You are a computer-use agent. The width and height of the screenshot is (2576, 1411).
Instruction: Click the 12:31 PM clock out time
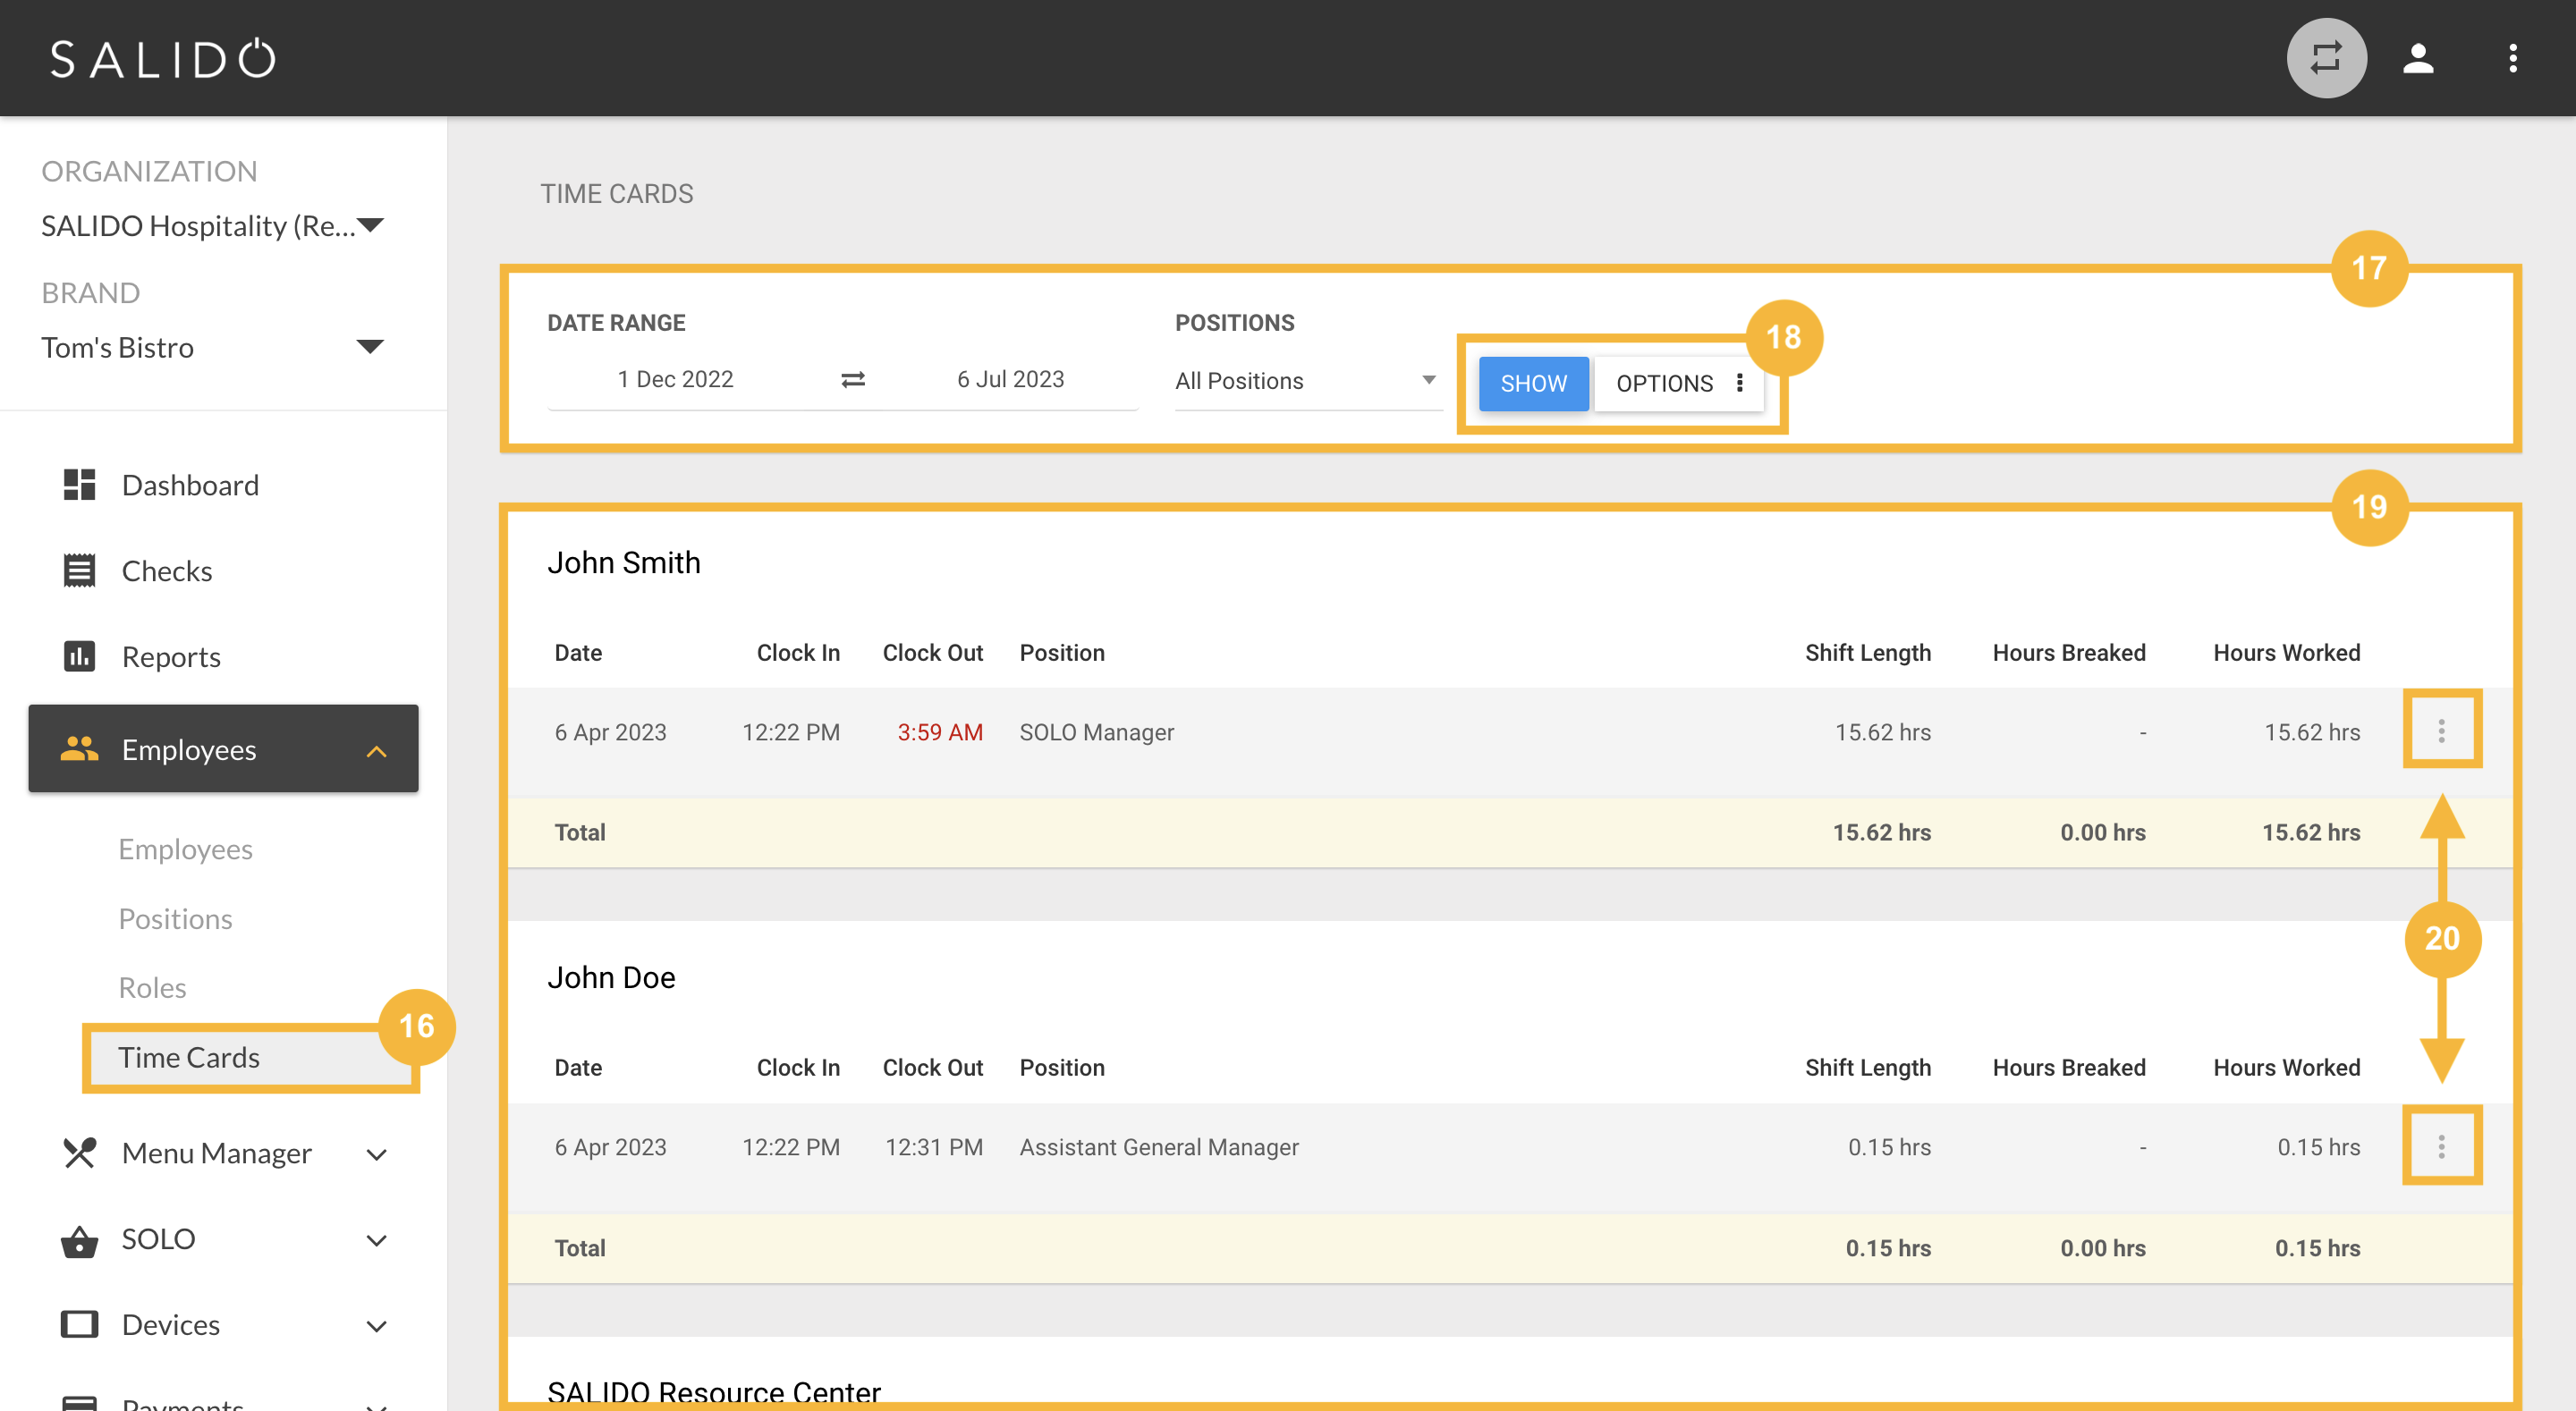(x=934, y=1147)
